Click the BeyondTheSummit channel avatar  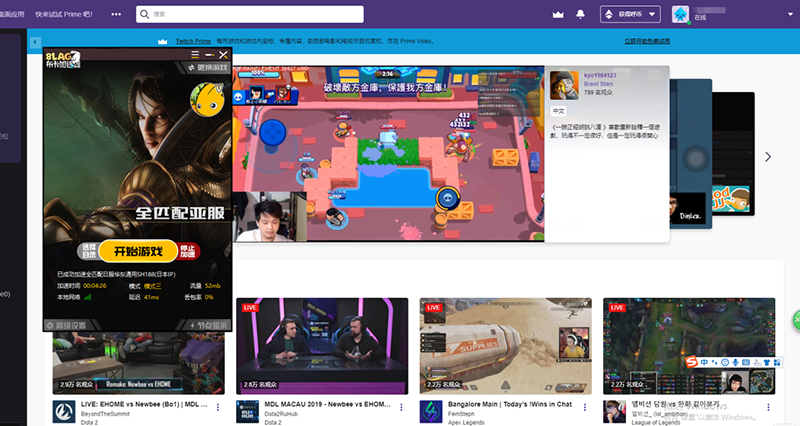[x=64, y=412]
